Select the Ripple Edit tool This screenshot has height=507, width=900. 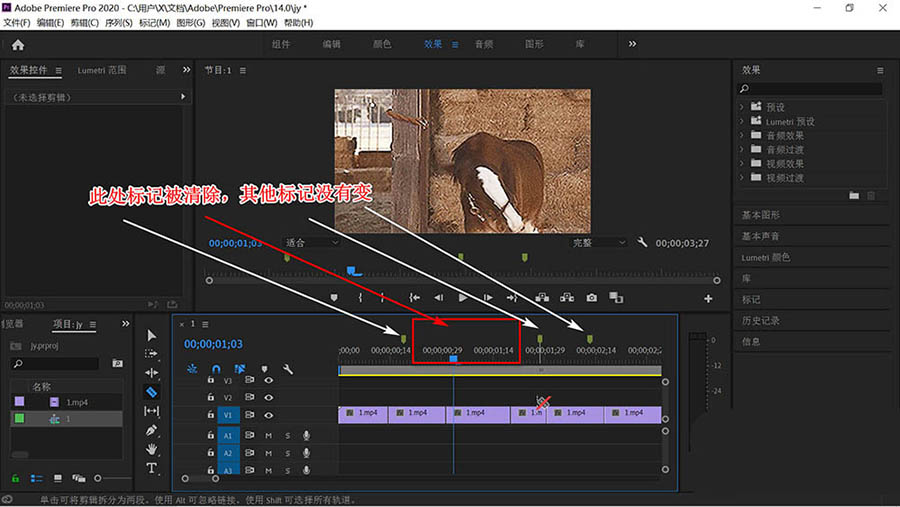[x=152, y=373]
